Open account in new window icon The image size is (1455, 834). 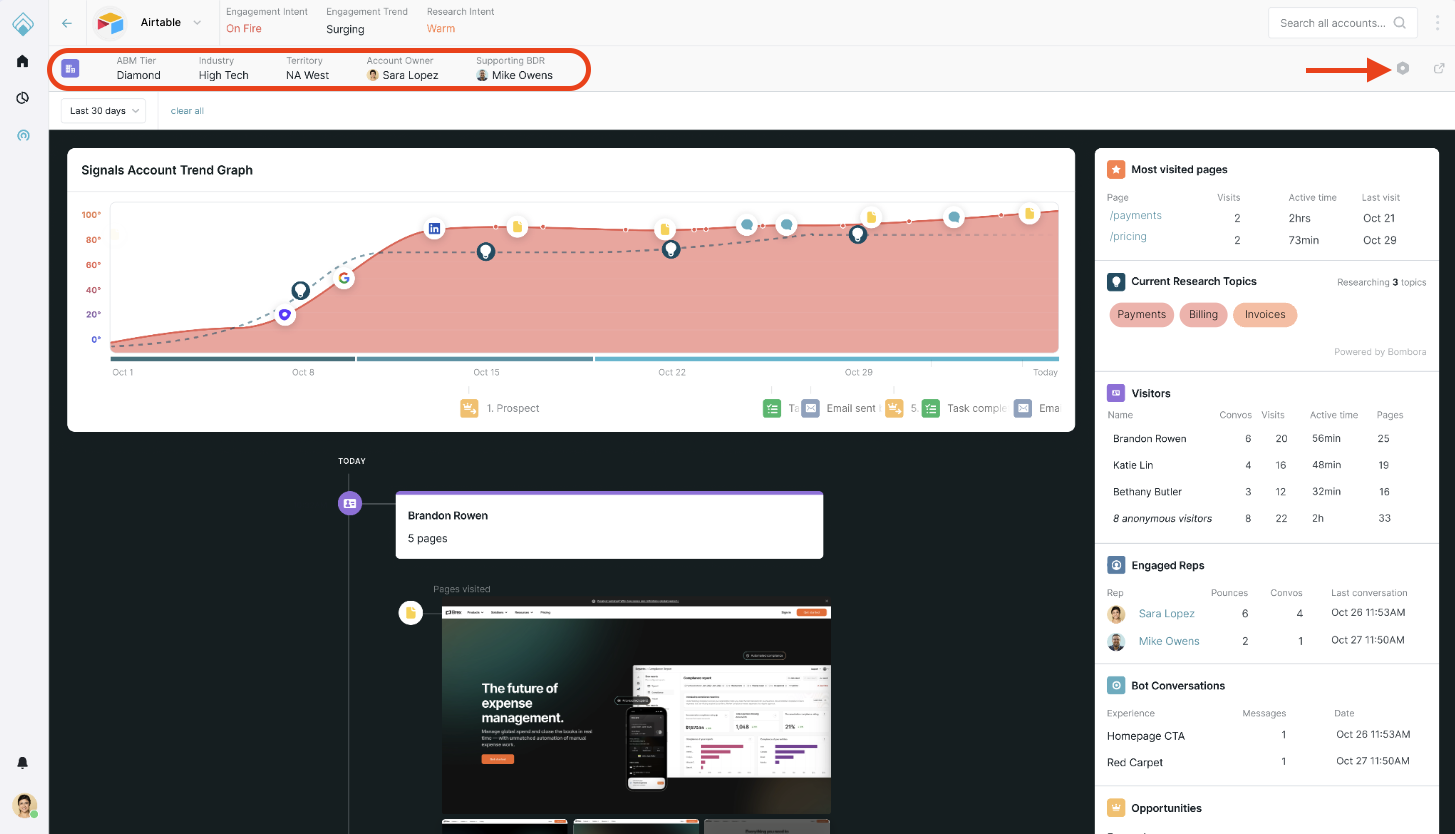1439,68
